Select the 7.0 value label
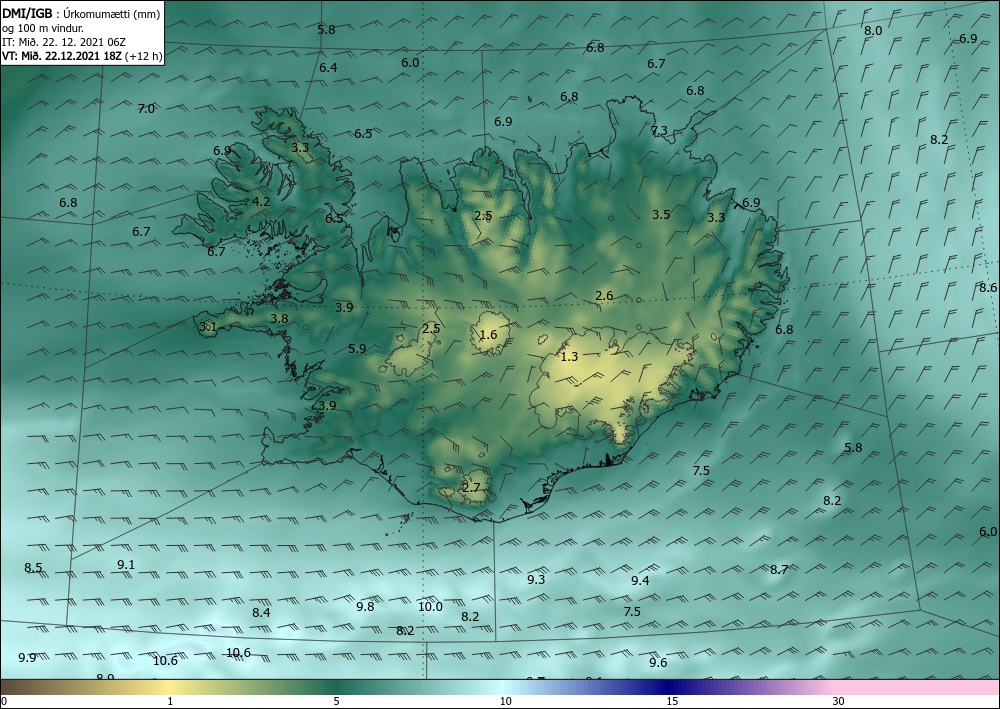 coord(146,109)
